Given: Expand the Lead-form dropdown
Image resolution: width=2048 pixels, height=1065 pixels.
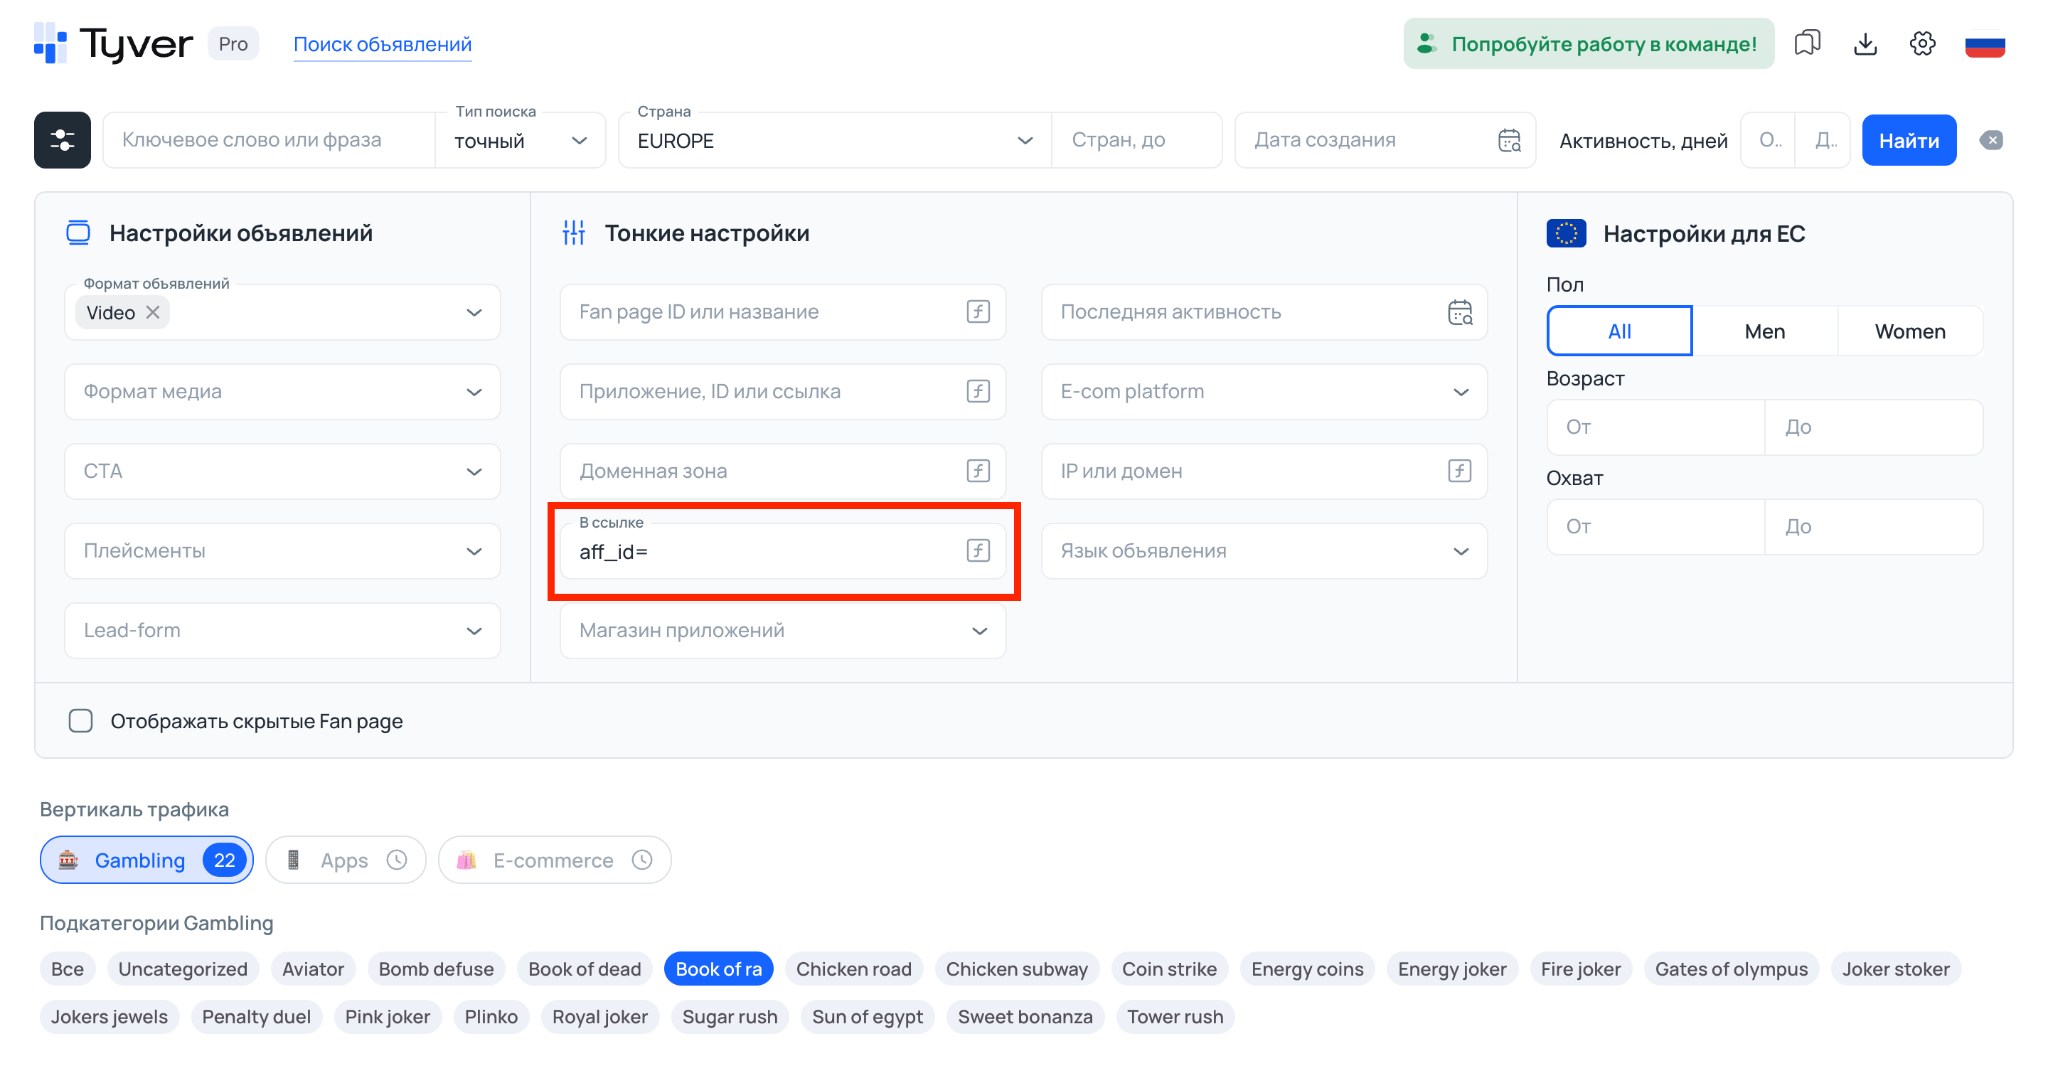Looking at the screenshot, I should pos(282,630).
